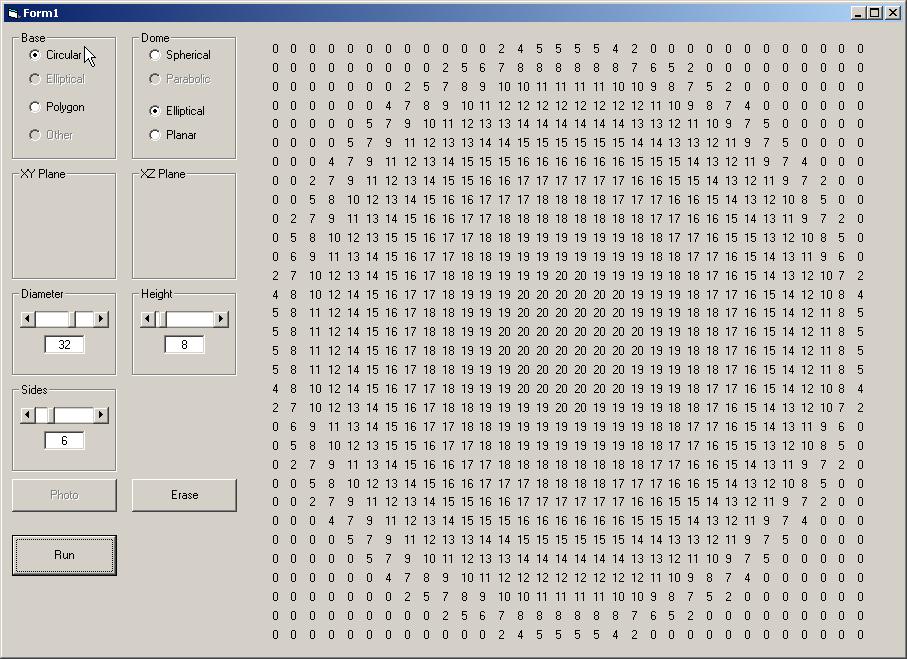Decrease Sides with left scroll arrow
The width and height of the screenshot is (907, 659).
27,415
